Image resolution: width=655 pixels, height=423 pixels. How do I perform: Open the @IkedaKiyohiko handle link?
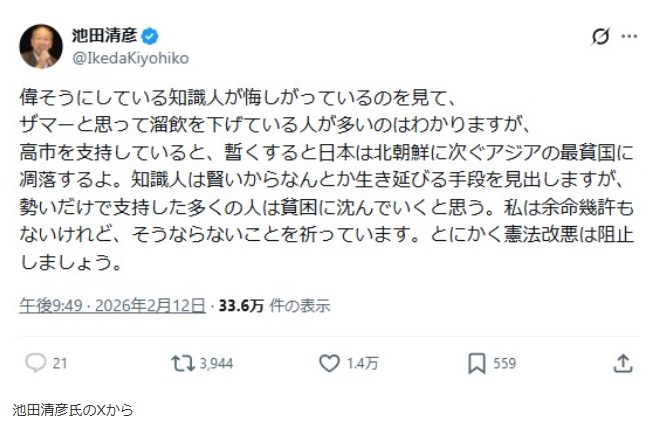(x=130, y=58)
